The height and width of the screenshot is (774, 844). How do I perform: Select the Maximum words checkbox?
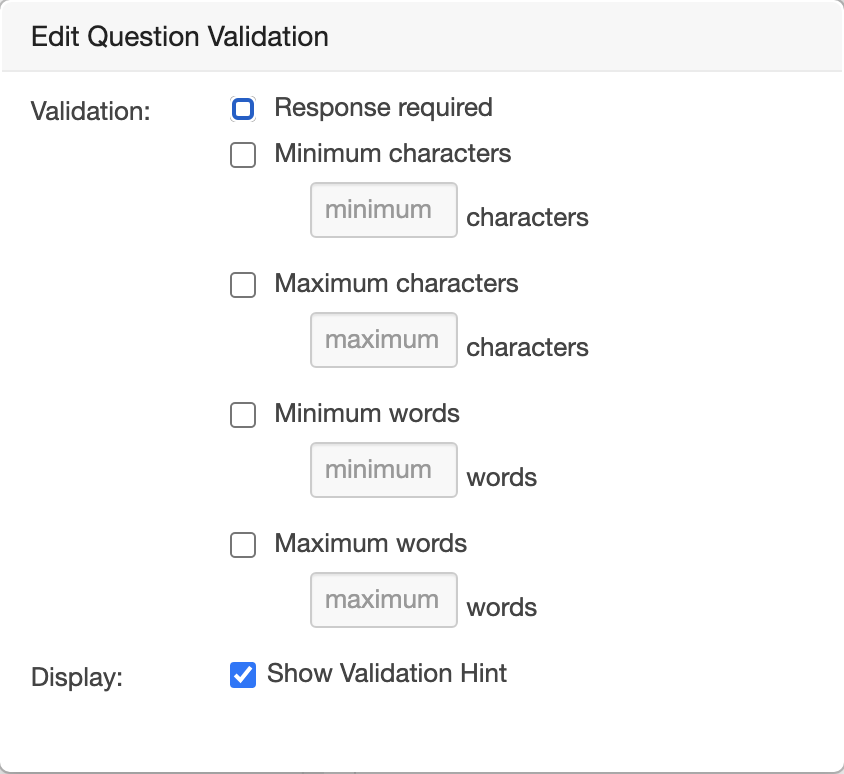[x=243, y=545]
